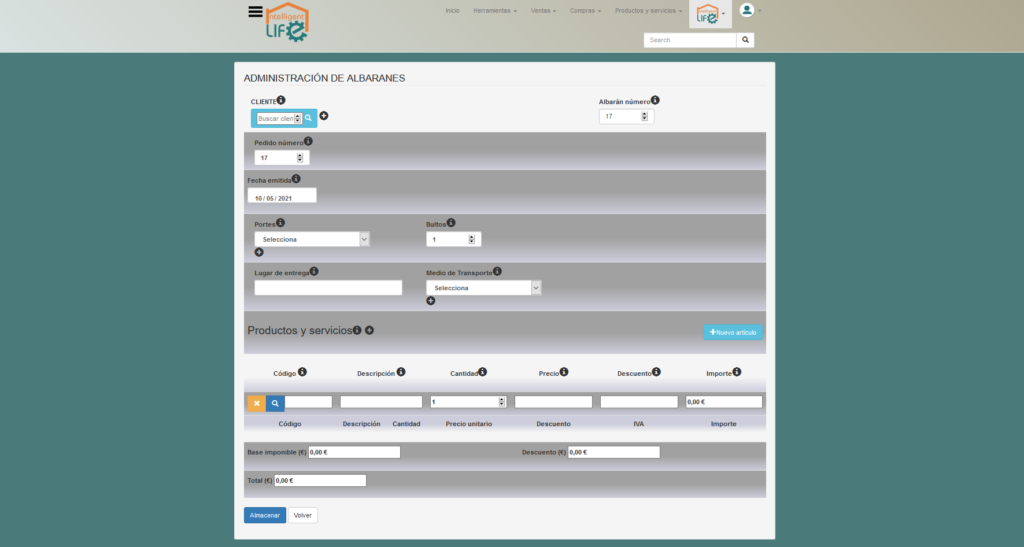Click the Precio unitario column header

click(469, 424)
